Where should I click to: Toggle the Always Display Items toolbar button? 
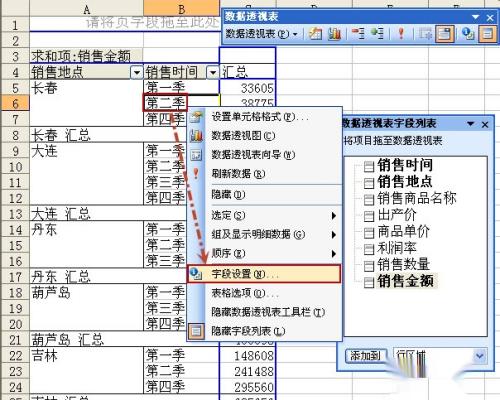(445, 34)
